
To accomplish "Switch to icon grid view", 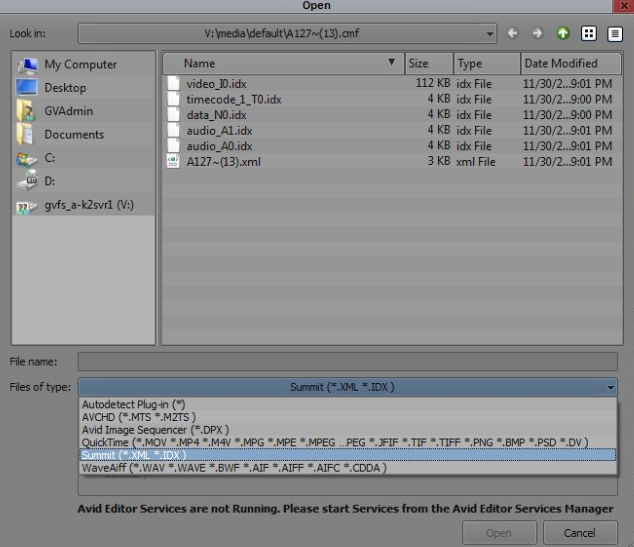I will 589,33.
